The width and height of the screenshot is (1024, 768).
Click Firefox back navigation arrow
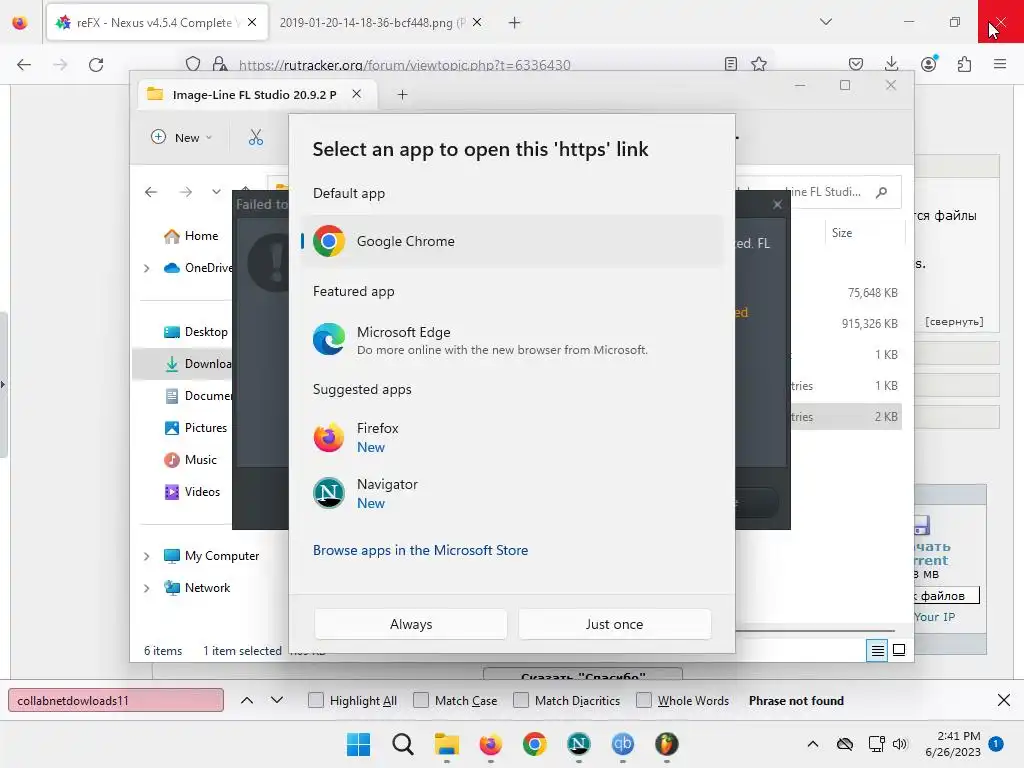24,64
